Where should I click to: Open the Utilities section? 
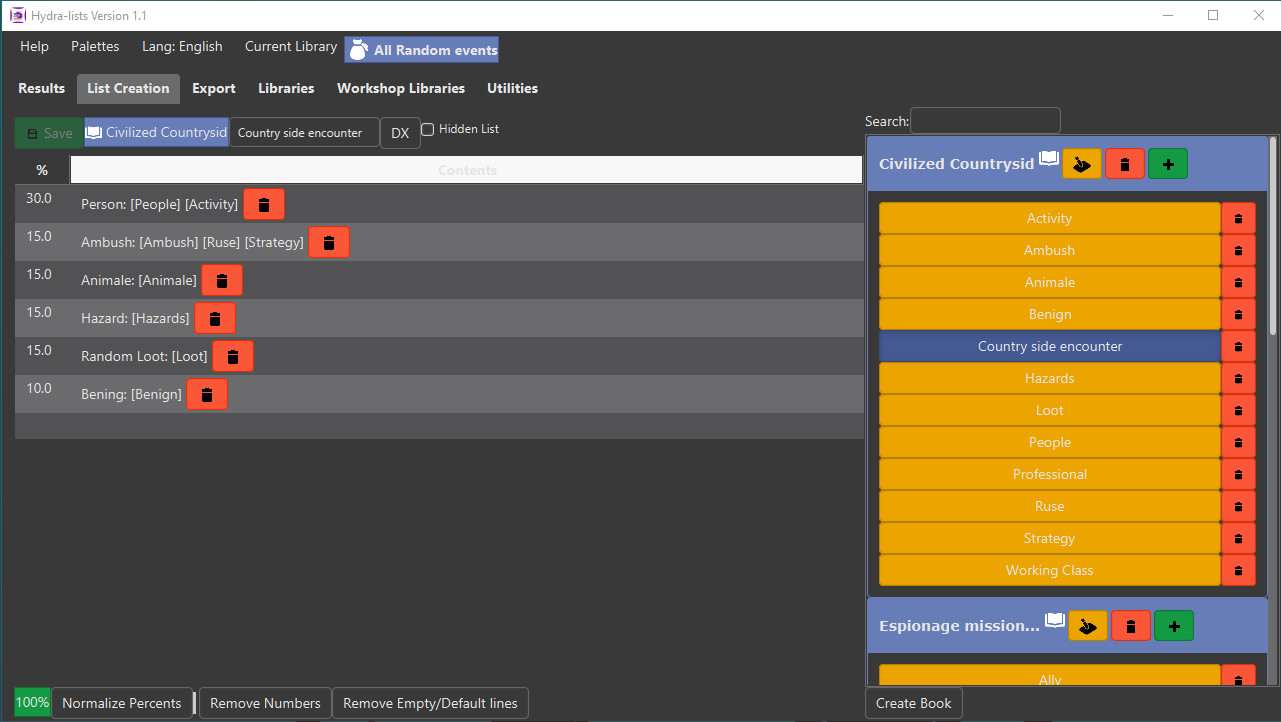click(512, 88)
